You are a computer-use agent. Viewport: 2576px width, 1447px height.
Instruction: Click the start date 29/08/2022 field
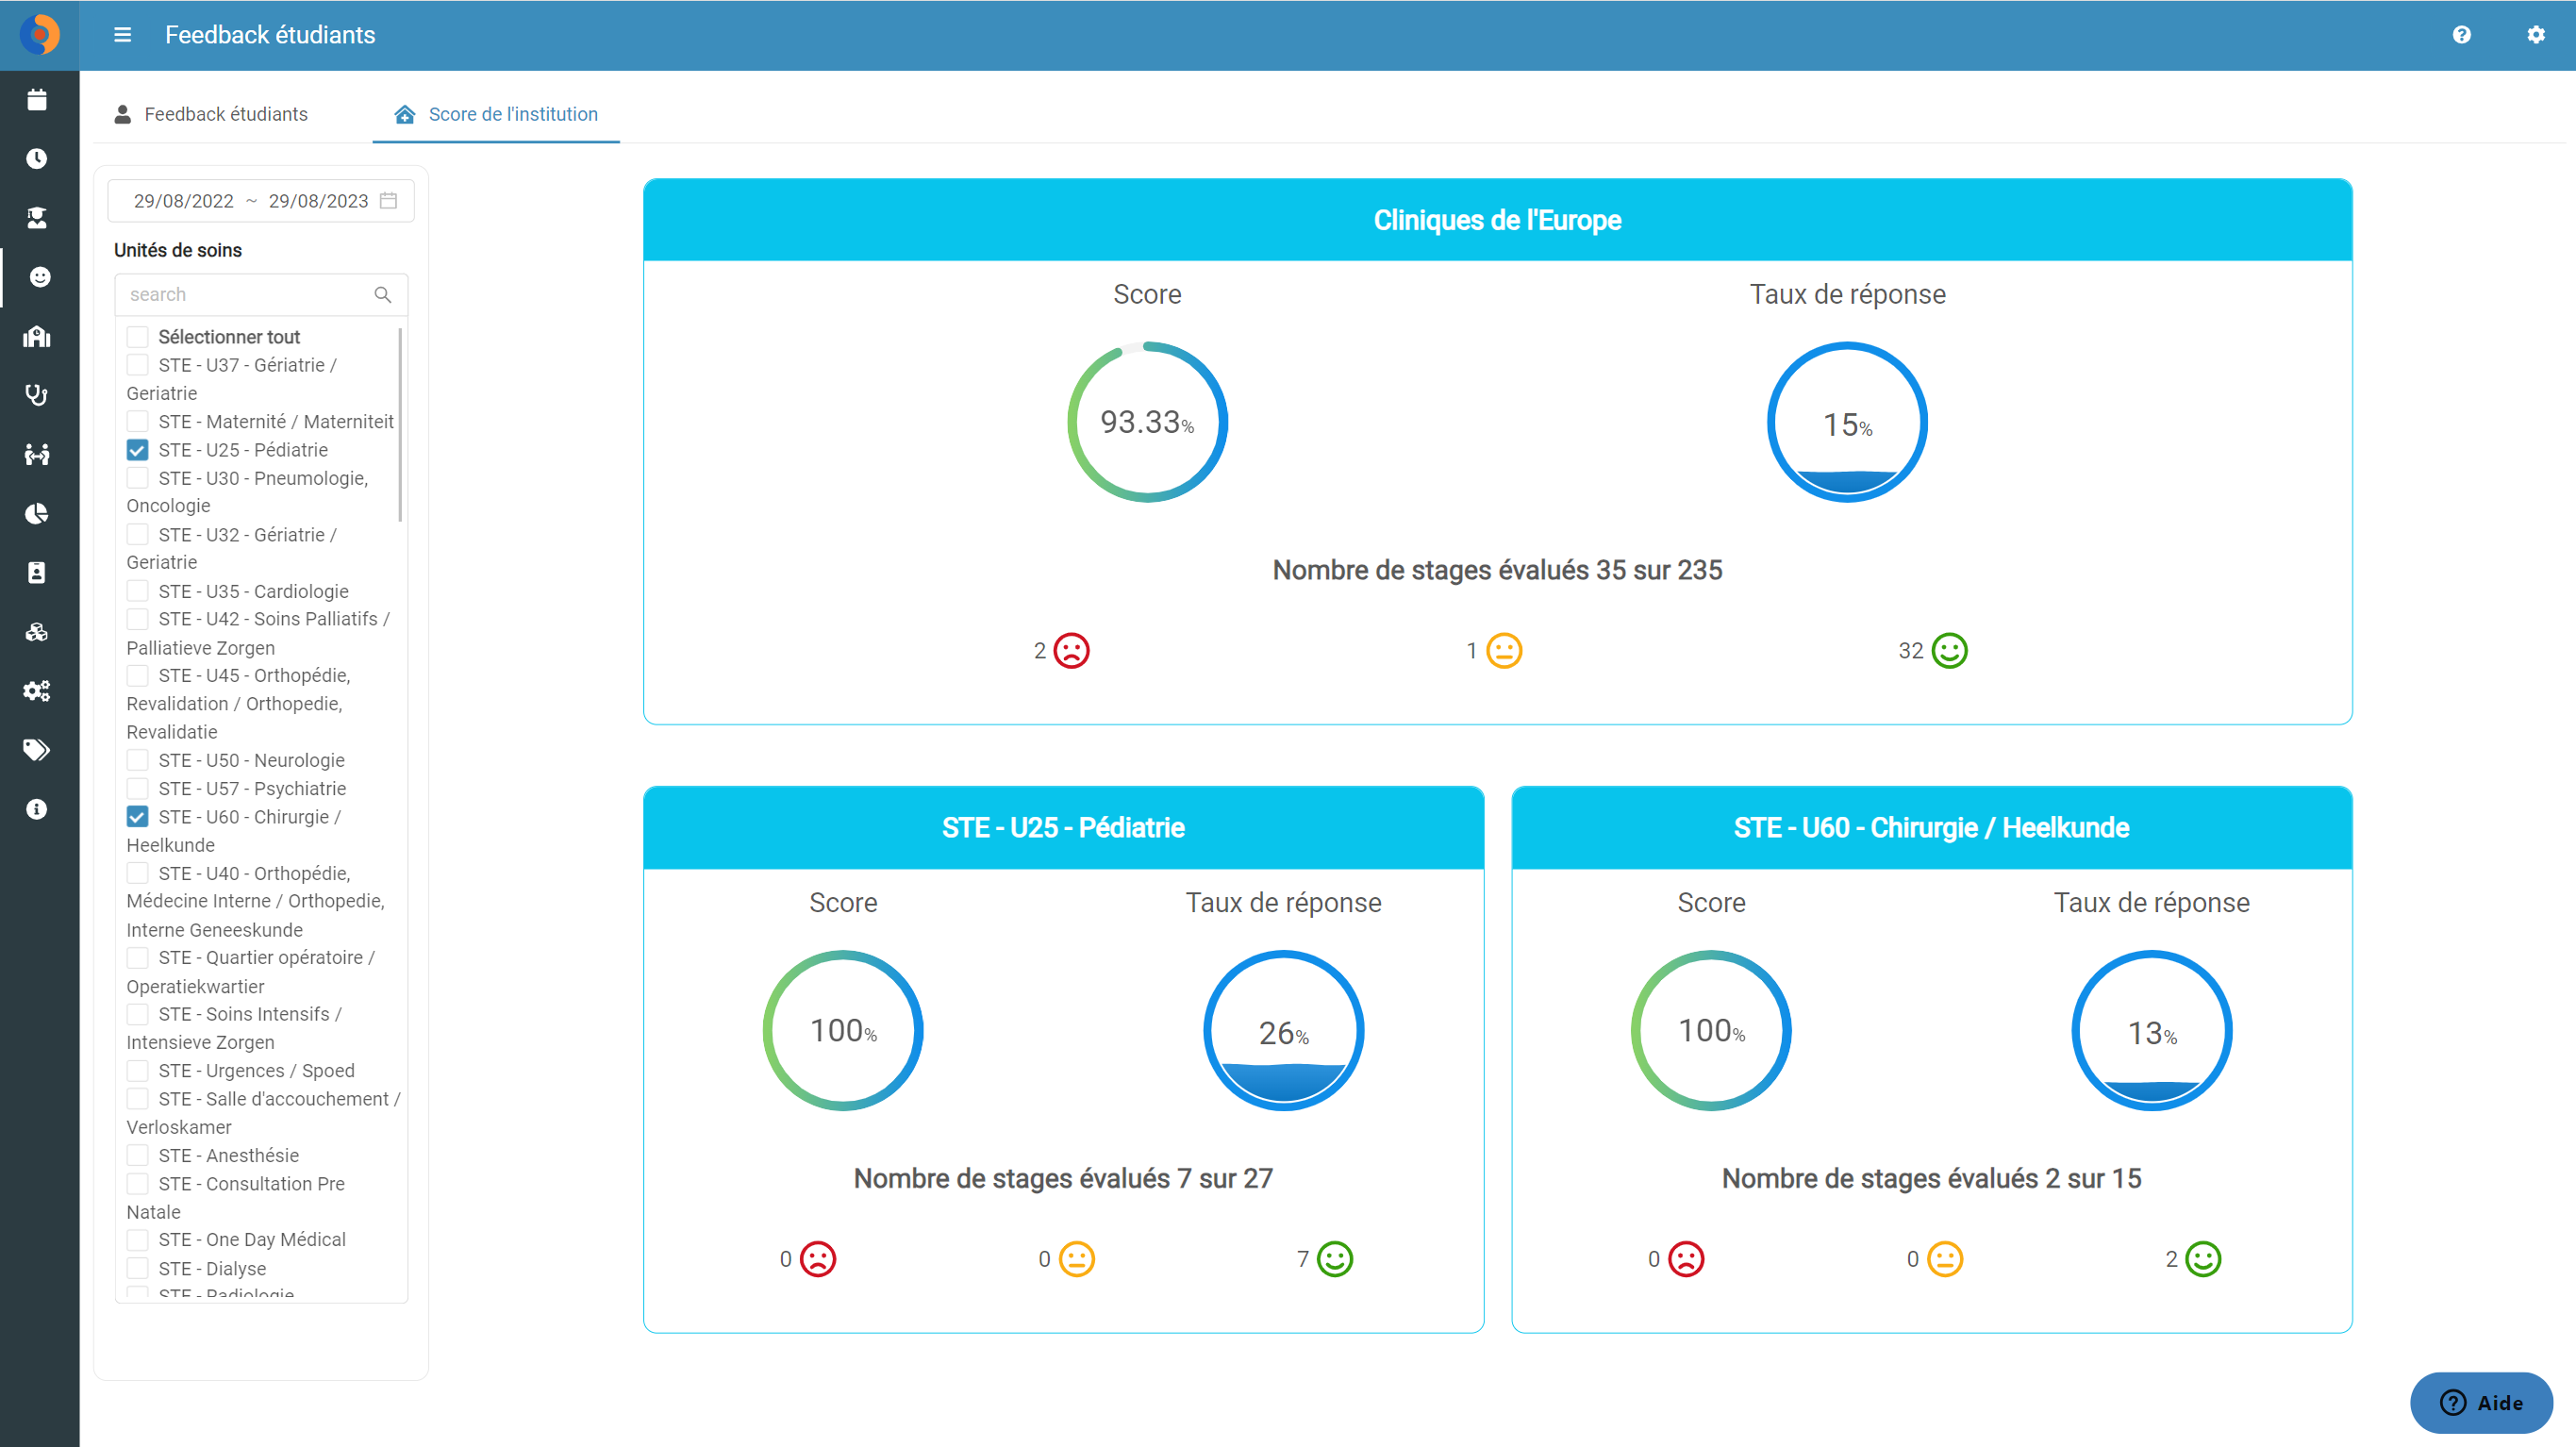(x=184, y=201)
